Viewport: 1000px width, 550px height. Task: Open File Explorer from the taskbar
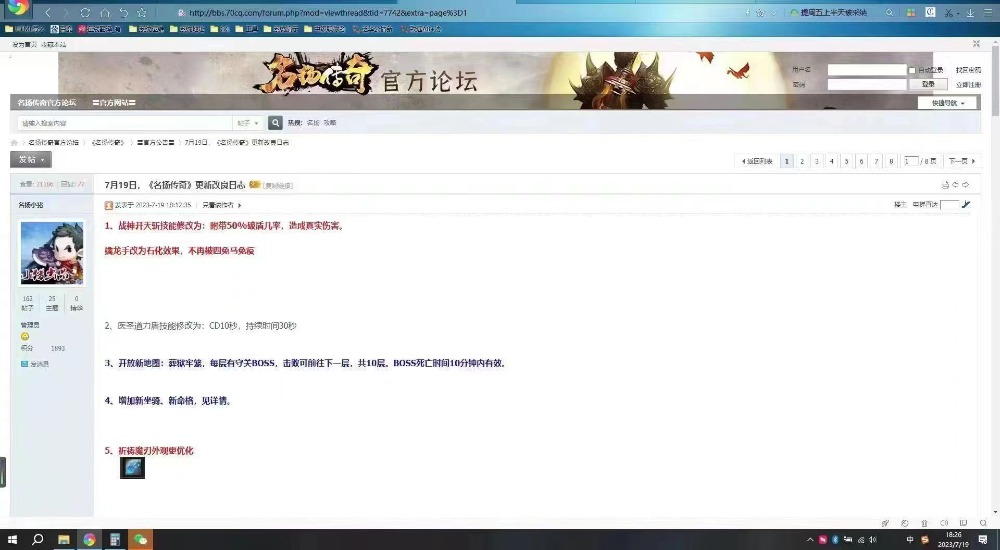point(64,540)
